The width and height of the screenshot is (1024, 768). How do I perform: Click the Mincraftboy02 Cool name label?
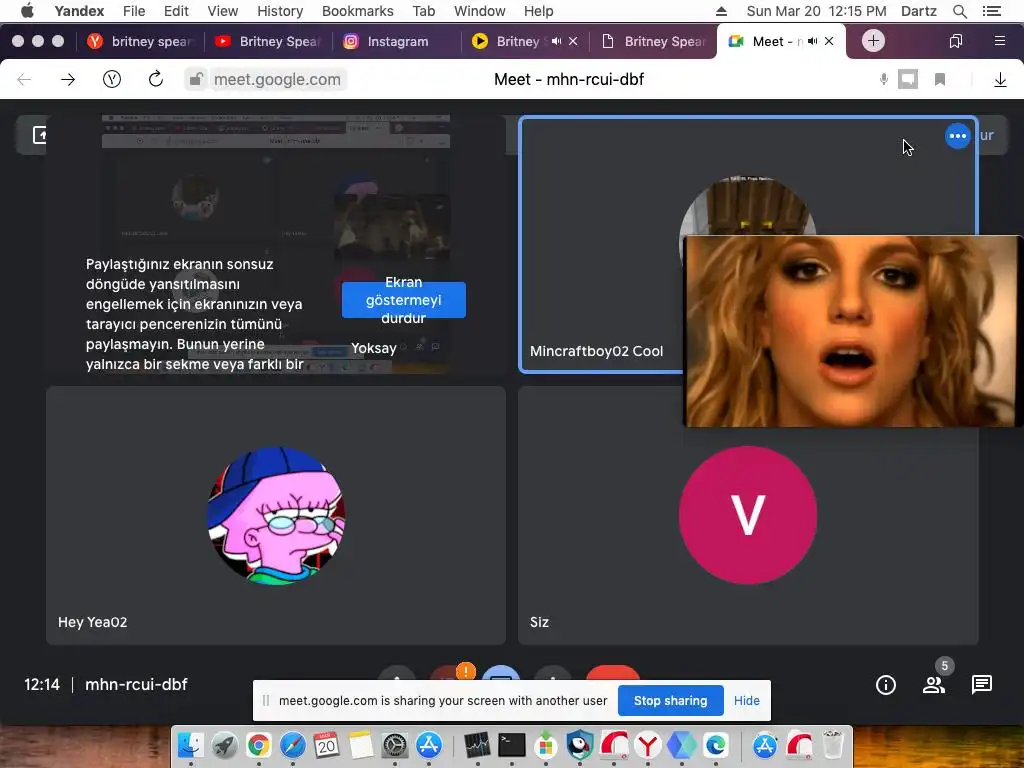click(596, 351)
